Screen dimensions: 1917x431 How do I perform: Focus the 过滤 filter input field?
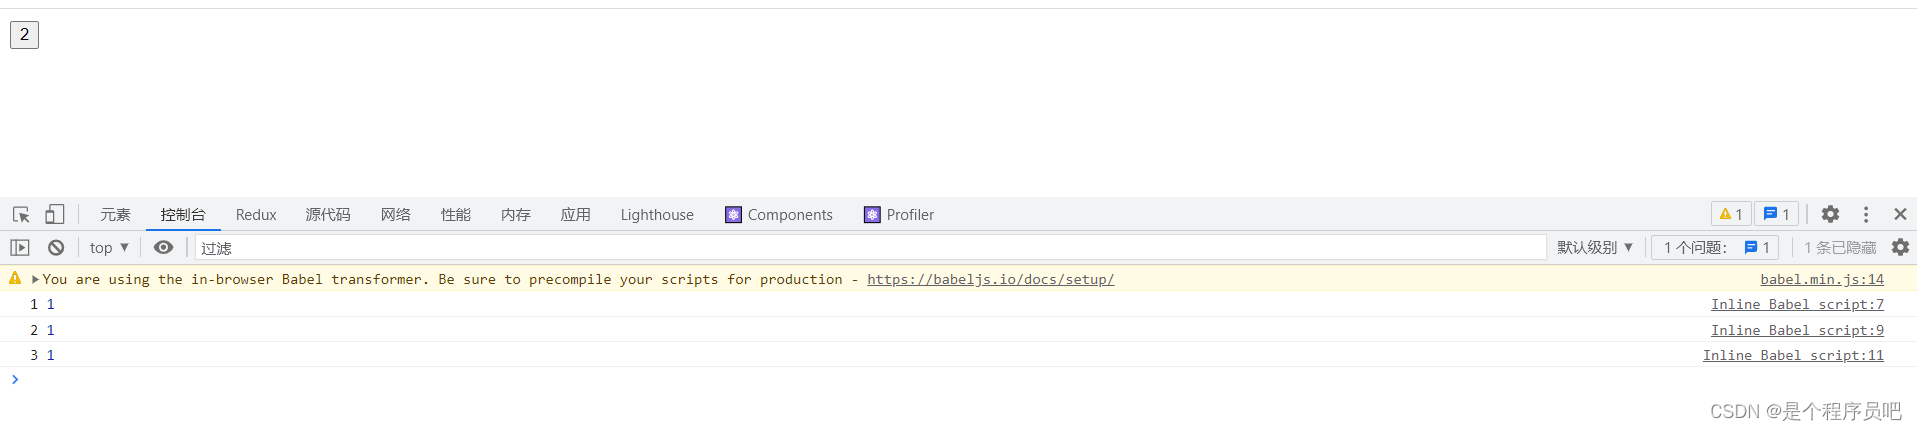click(870, 248)
